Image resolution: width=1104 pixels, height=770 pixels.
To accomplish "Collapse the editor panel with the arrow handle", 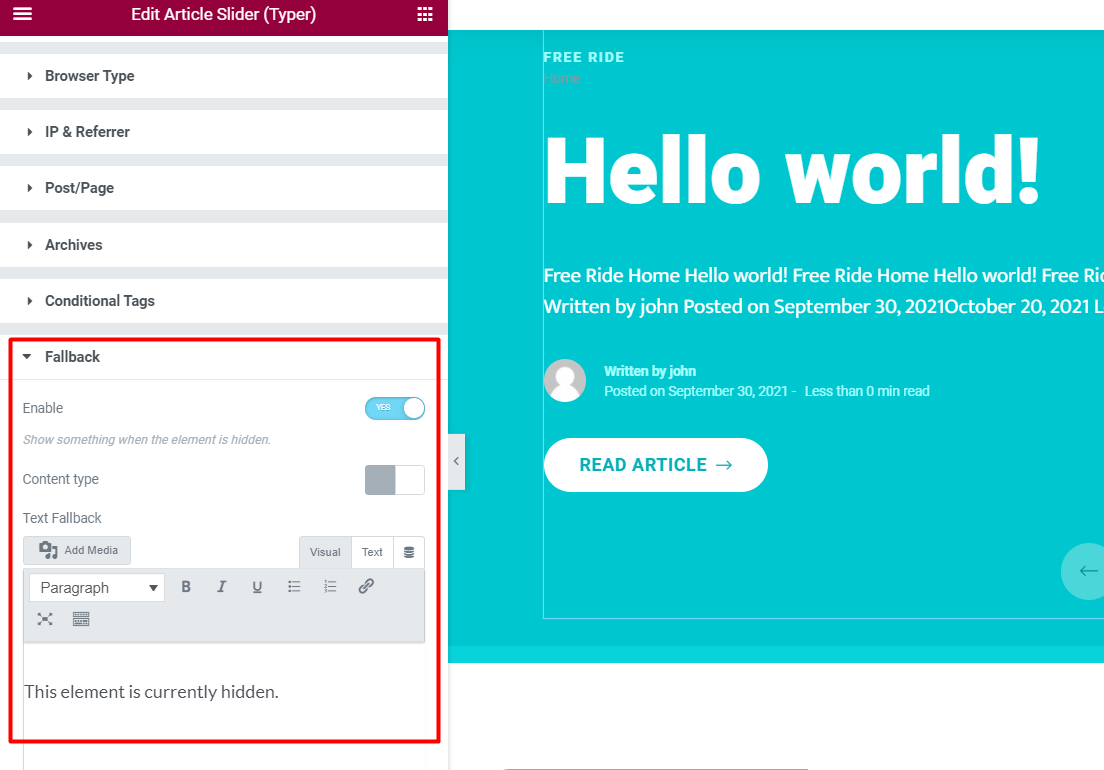I will [456, 462].
